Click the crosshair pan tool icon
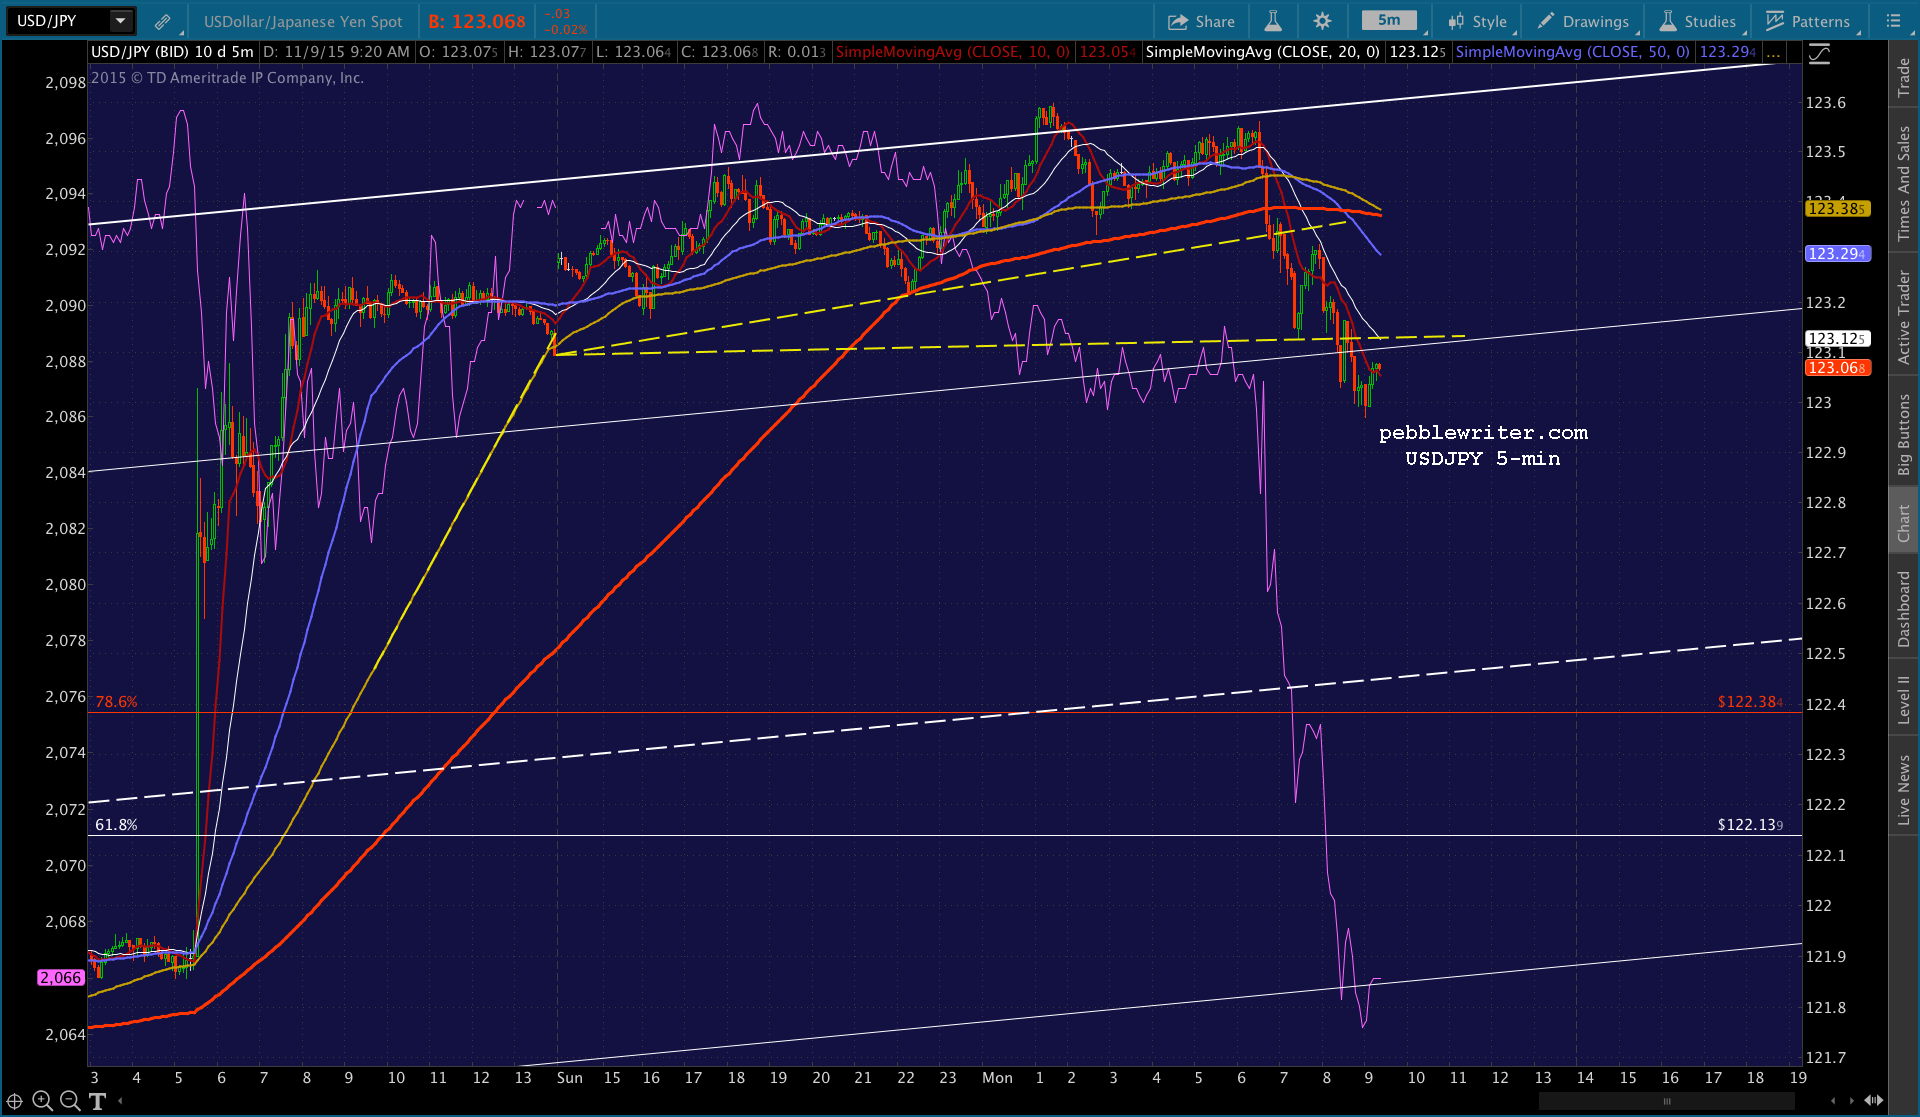Image resolution: width=1920 pixels, height=1117 pixels. [15, 1101]
